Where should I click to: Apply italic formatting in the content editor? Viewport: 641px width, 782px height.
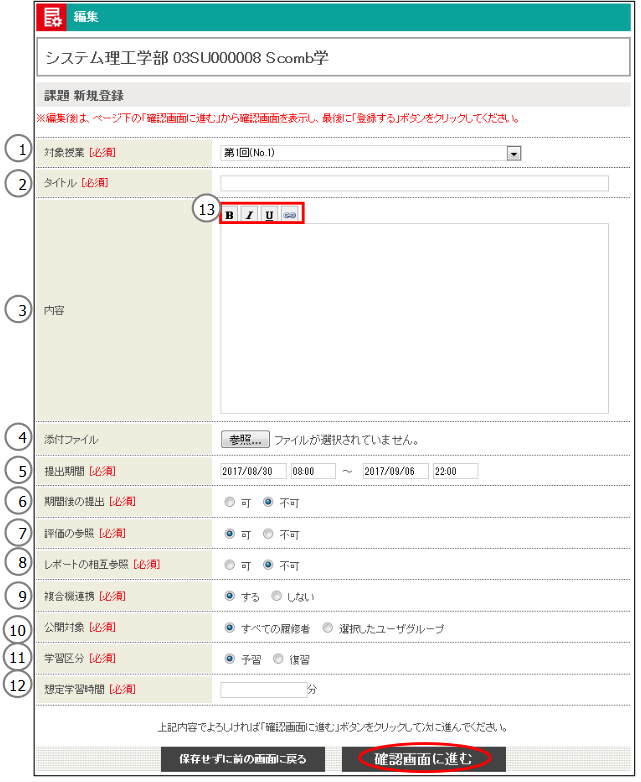coord(249,214)
